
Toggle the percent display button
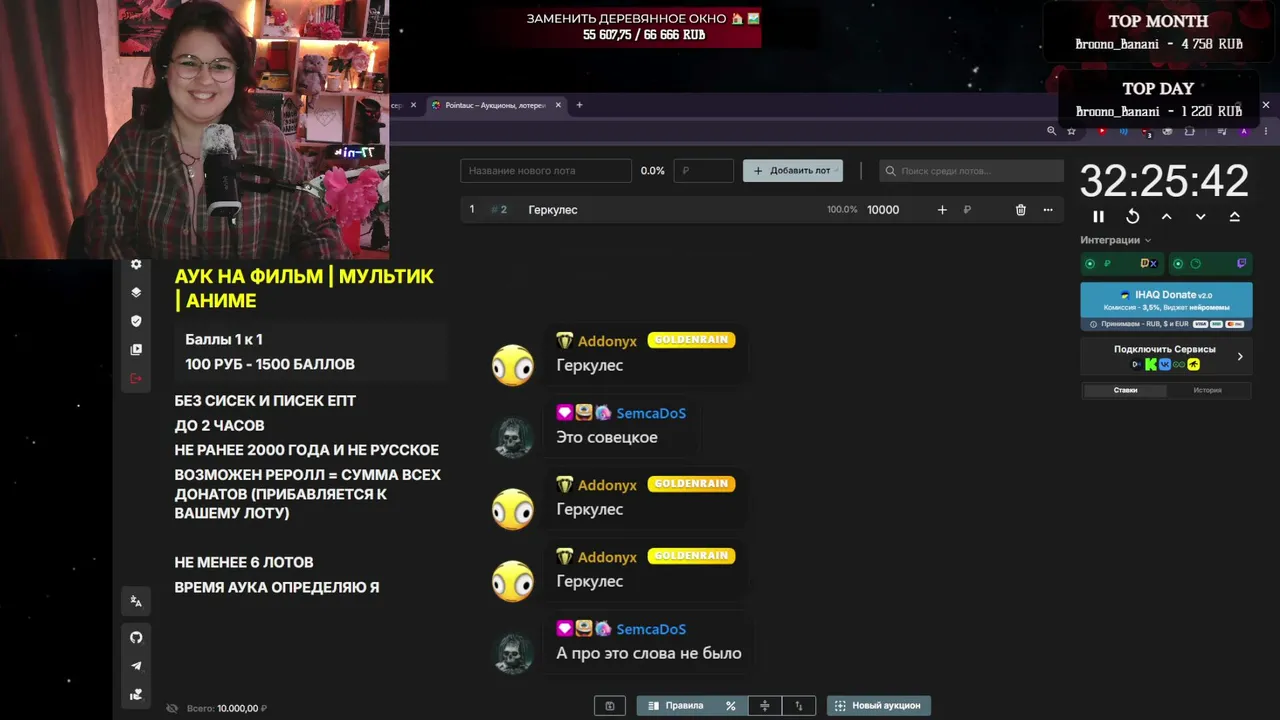click(x=731, y=706)
